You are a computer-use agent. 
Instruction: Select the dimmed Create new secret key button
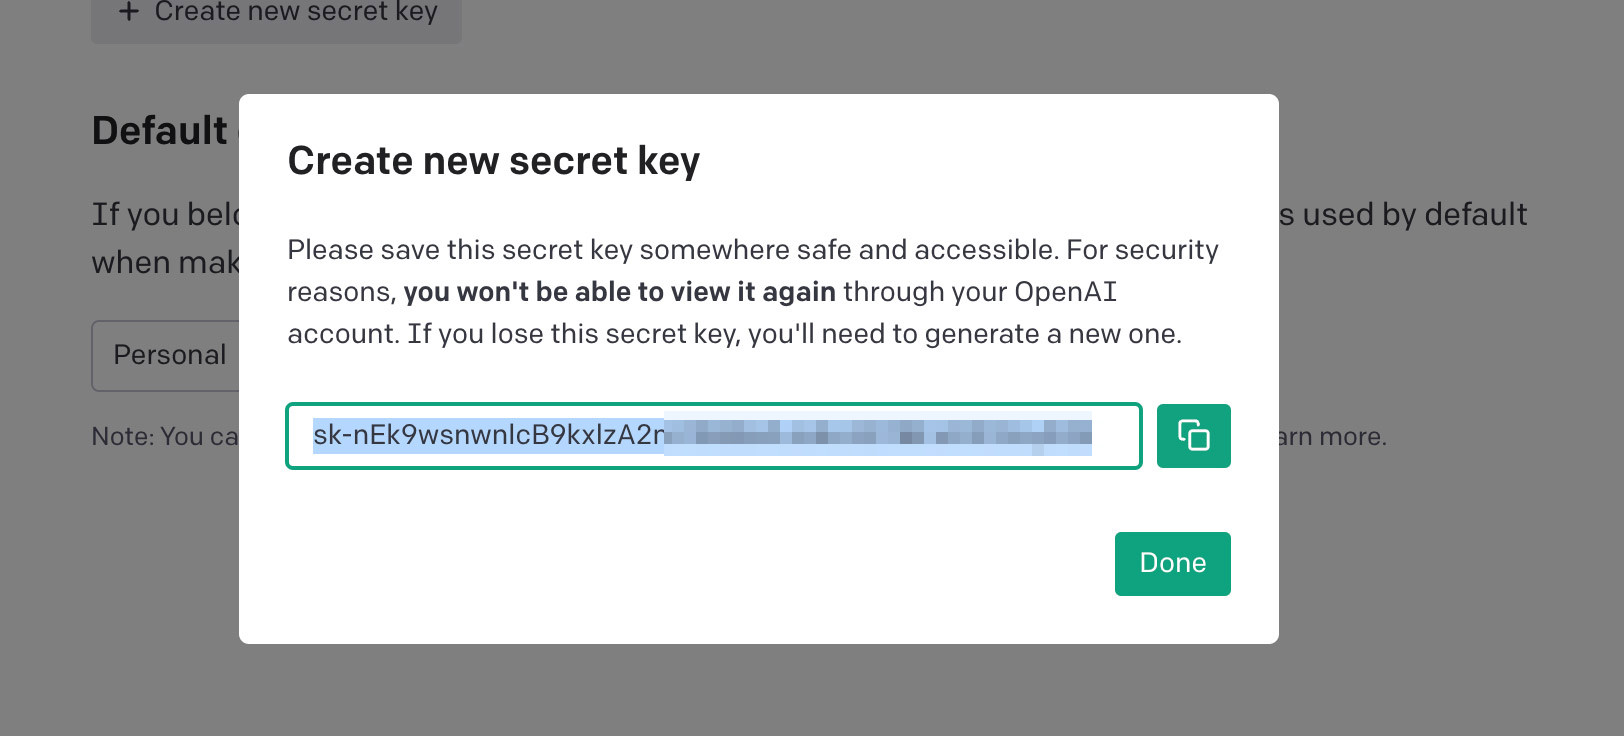coord(277,14)
